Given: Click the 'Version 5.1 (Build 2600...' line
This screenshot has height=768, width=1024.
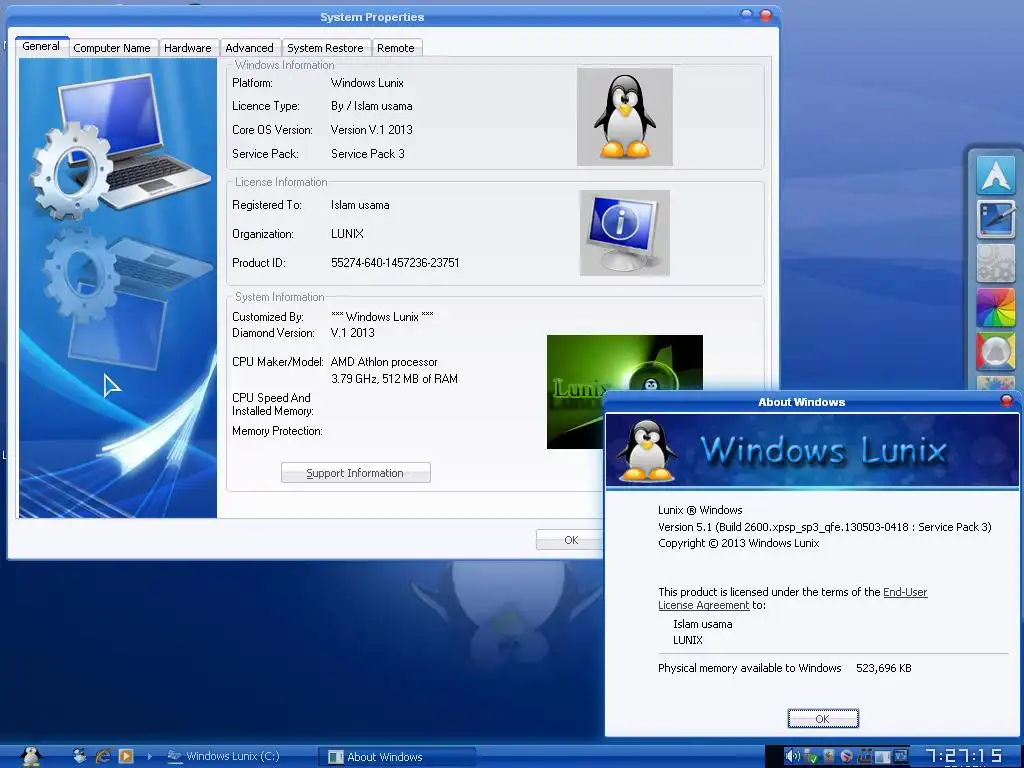Looking at the screenshot, I should [x=825, y=527].
